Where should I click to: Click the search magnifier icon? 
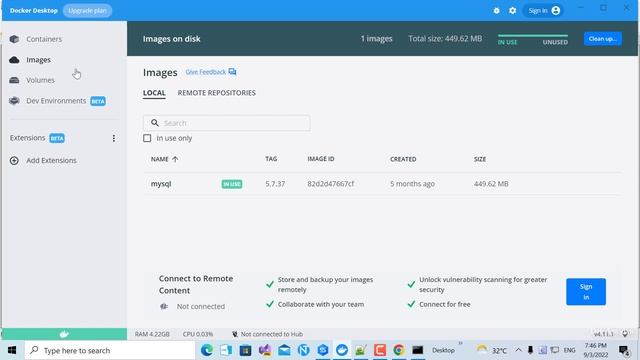tap(155, 123)
